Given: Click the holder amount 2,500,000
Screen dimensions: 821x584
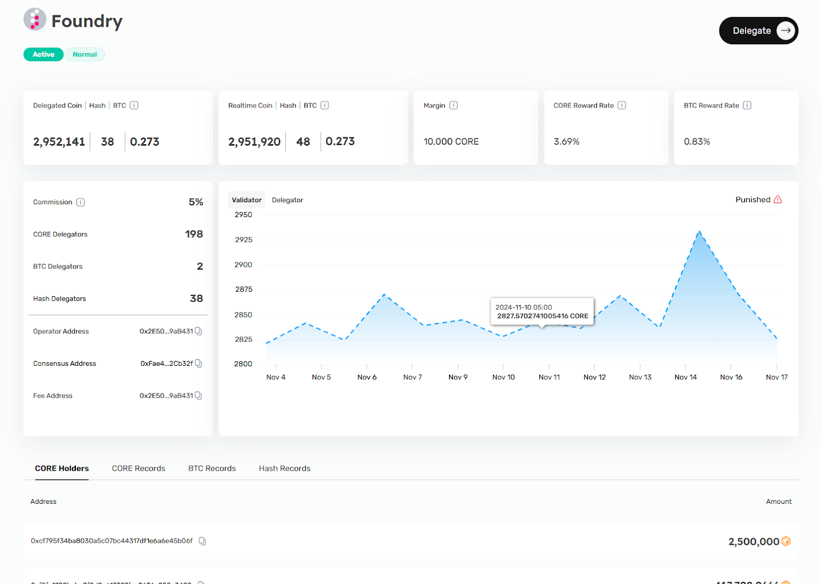Looking at the screenshot, I should [x=753, y=542].
